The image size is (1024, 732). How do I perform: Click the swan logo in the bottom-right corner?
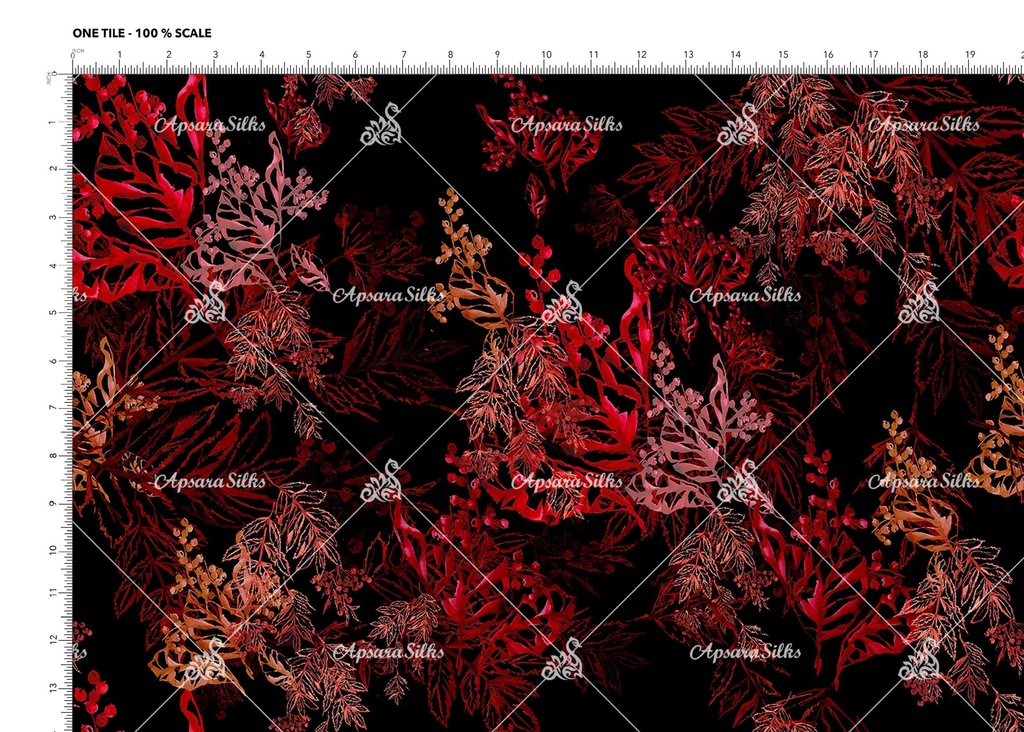point(918,658)
